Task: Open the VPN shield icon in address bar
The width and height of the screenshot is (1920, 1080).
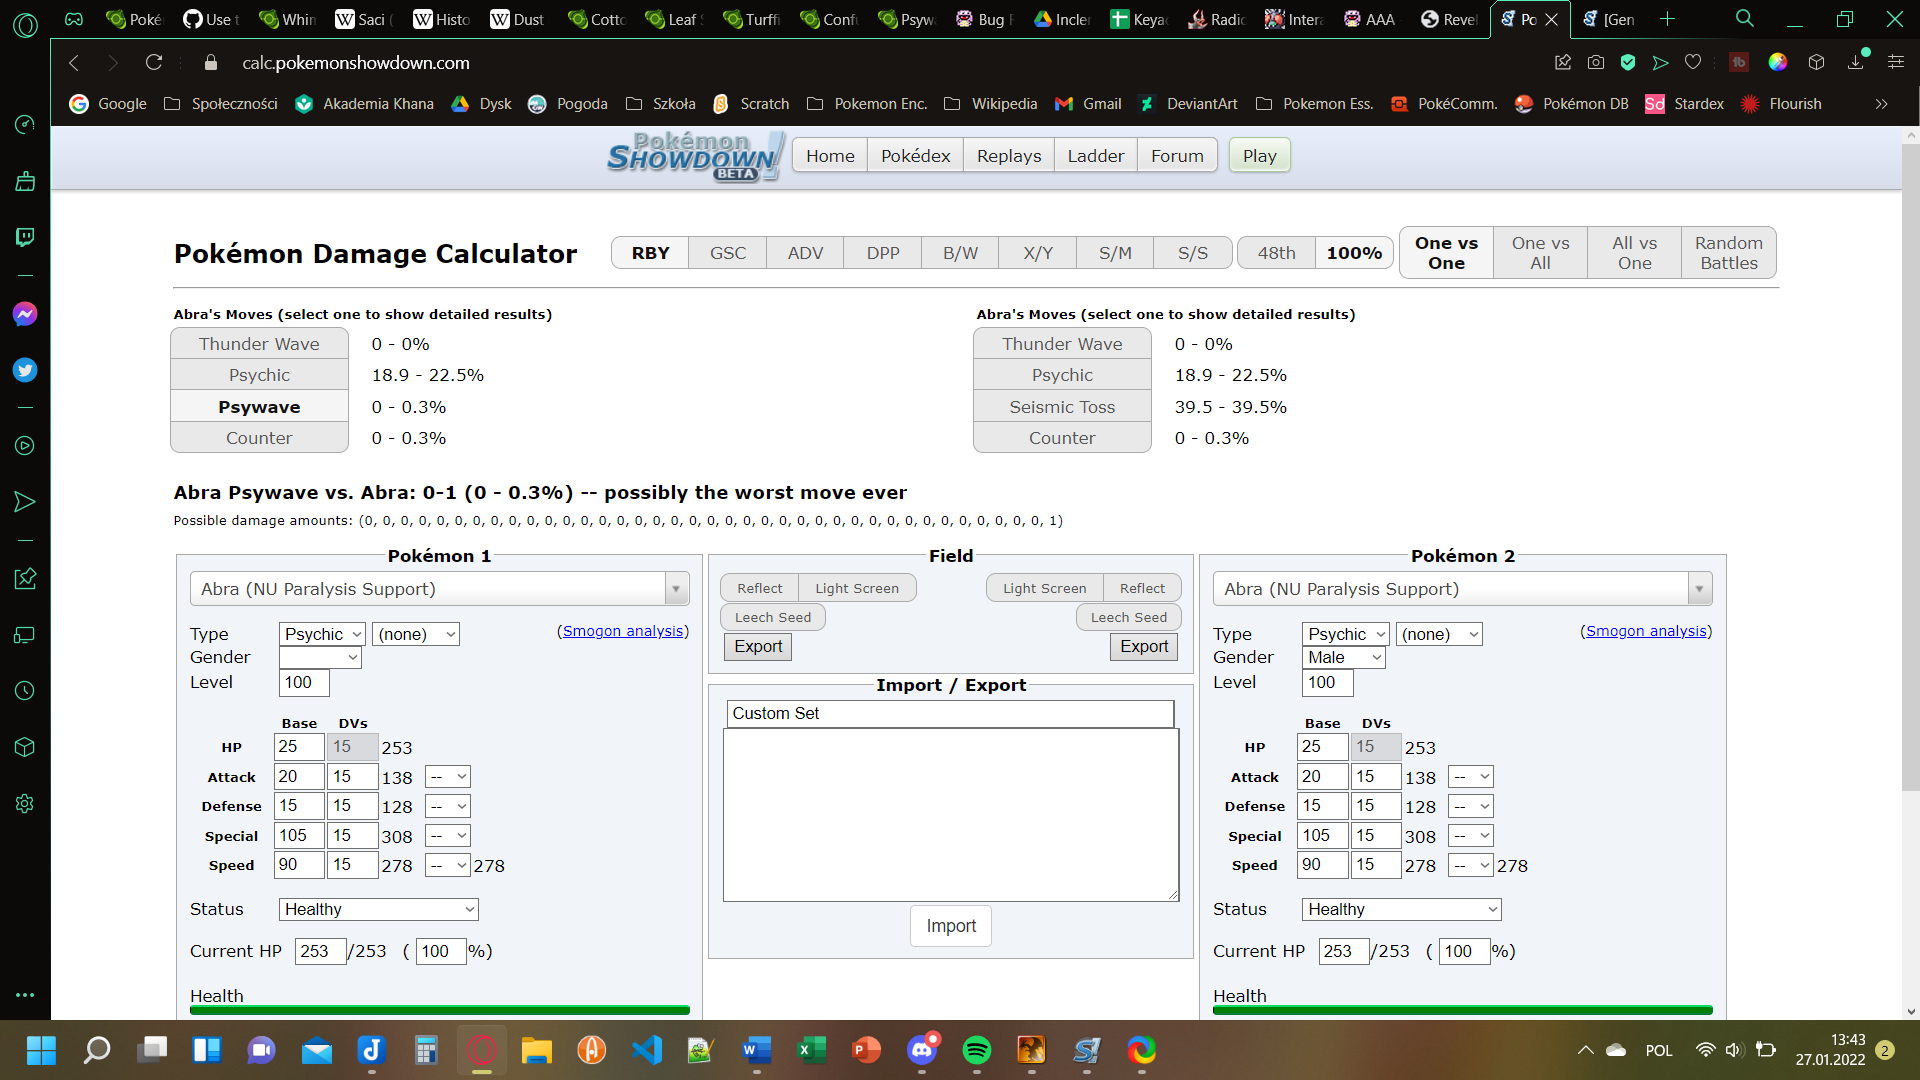Action: point(1628,62)
